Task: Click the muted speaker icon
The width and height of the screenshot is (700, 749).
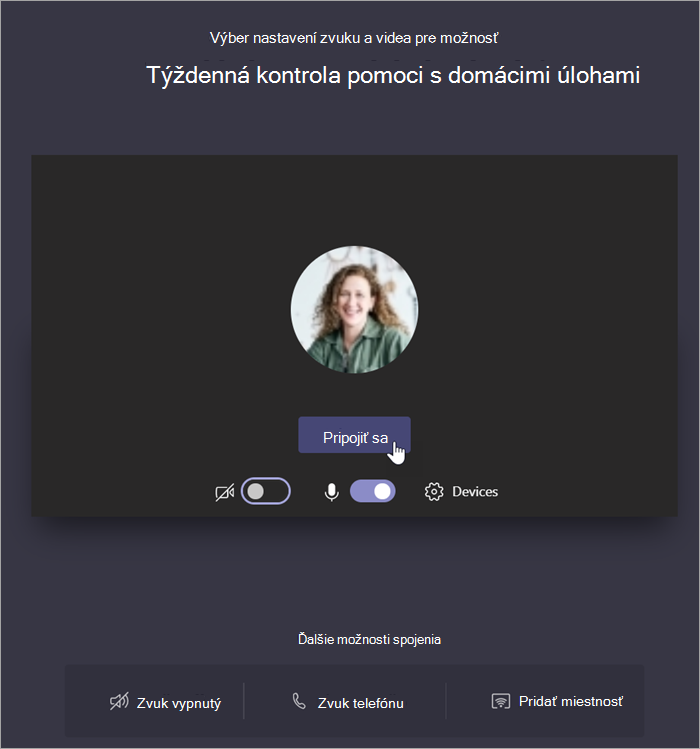Action: tap(119, 702)
